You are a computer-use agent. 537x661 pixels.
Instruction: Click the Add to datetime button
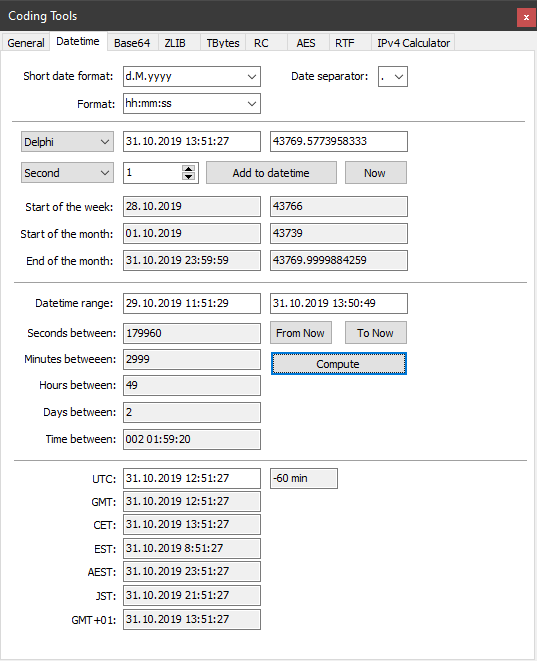271,173
